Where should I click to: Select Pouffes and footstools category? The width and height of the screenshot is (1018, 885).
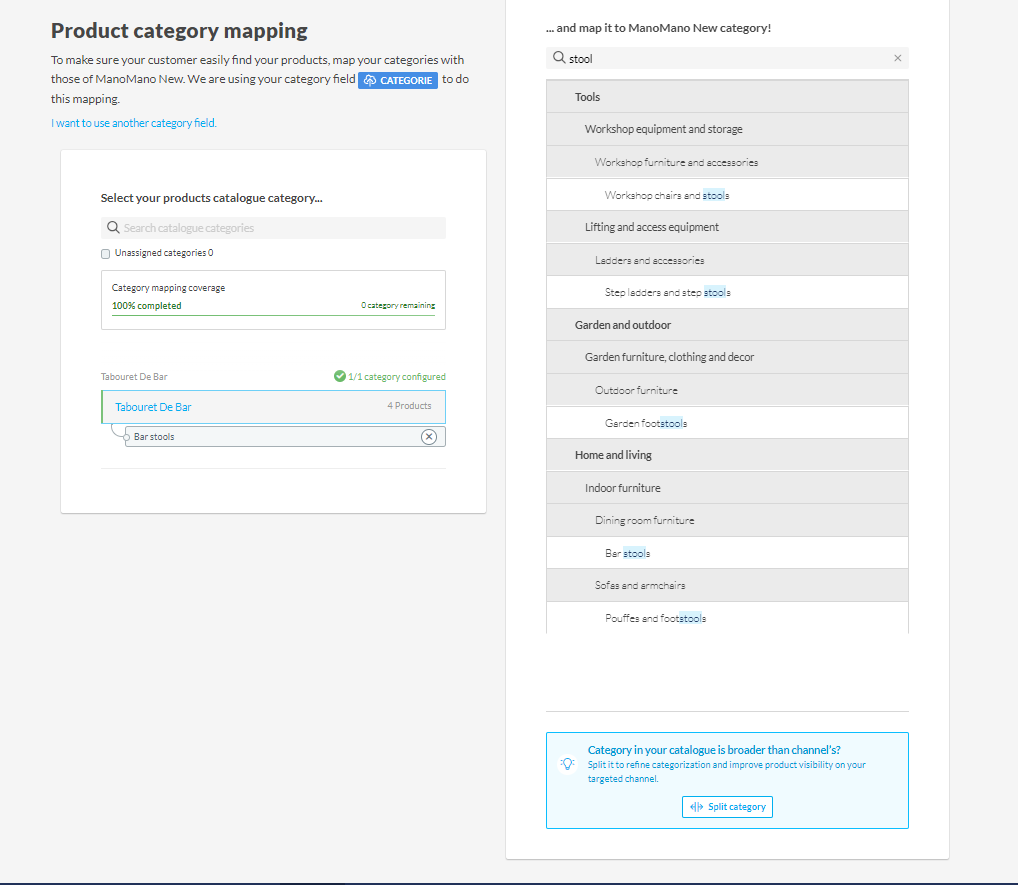tap(655, 618)
